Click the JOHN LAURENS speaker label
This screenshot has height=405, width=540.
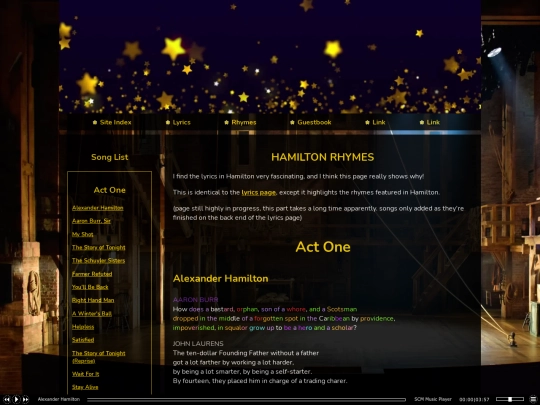point(198,343)
